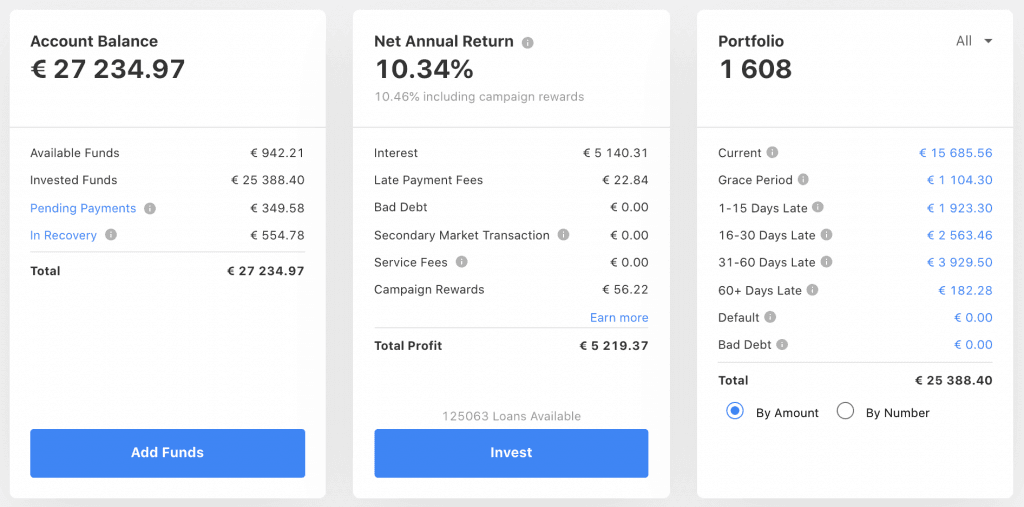
Task: Click the Grace Period amount € 1 104.30
Action: [958, 180]
